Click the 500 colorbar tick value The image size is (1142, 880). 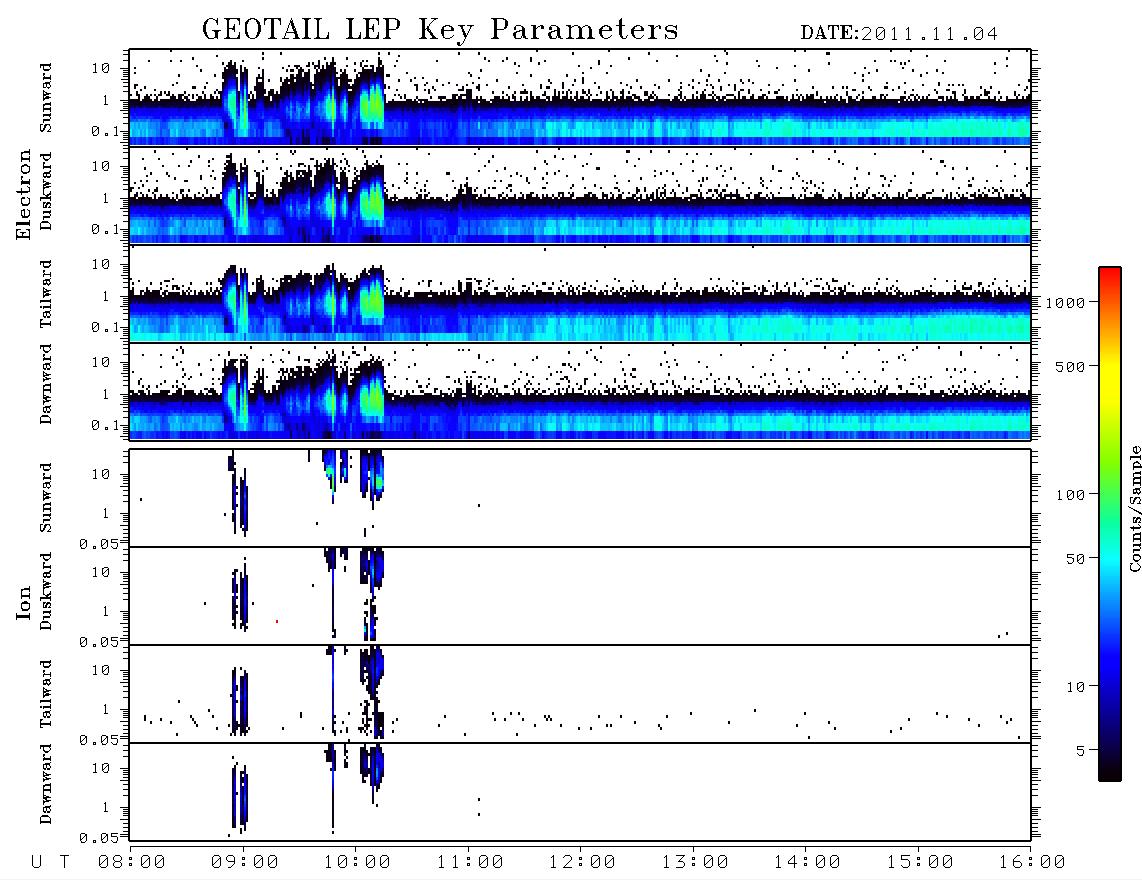click(1071, 366)
